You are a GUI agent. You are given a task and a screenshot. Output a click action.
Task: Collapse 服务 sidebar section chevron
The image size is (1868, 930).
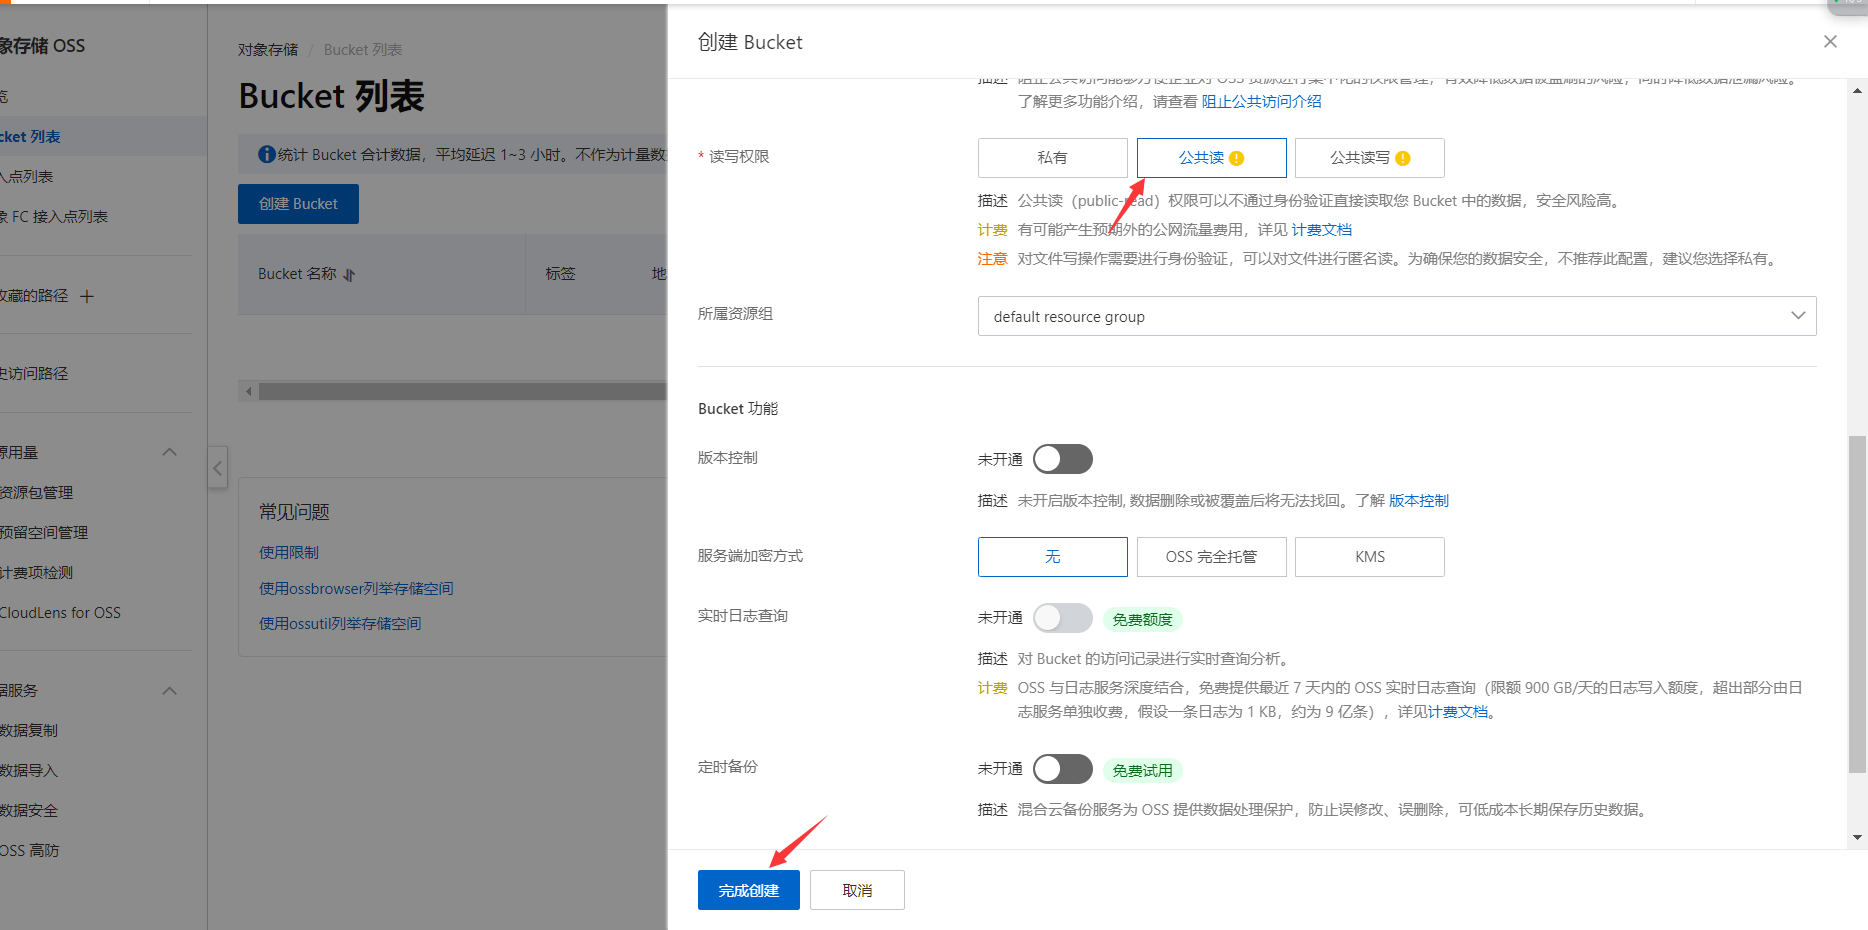[169, 691]
